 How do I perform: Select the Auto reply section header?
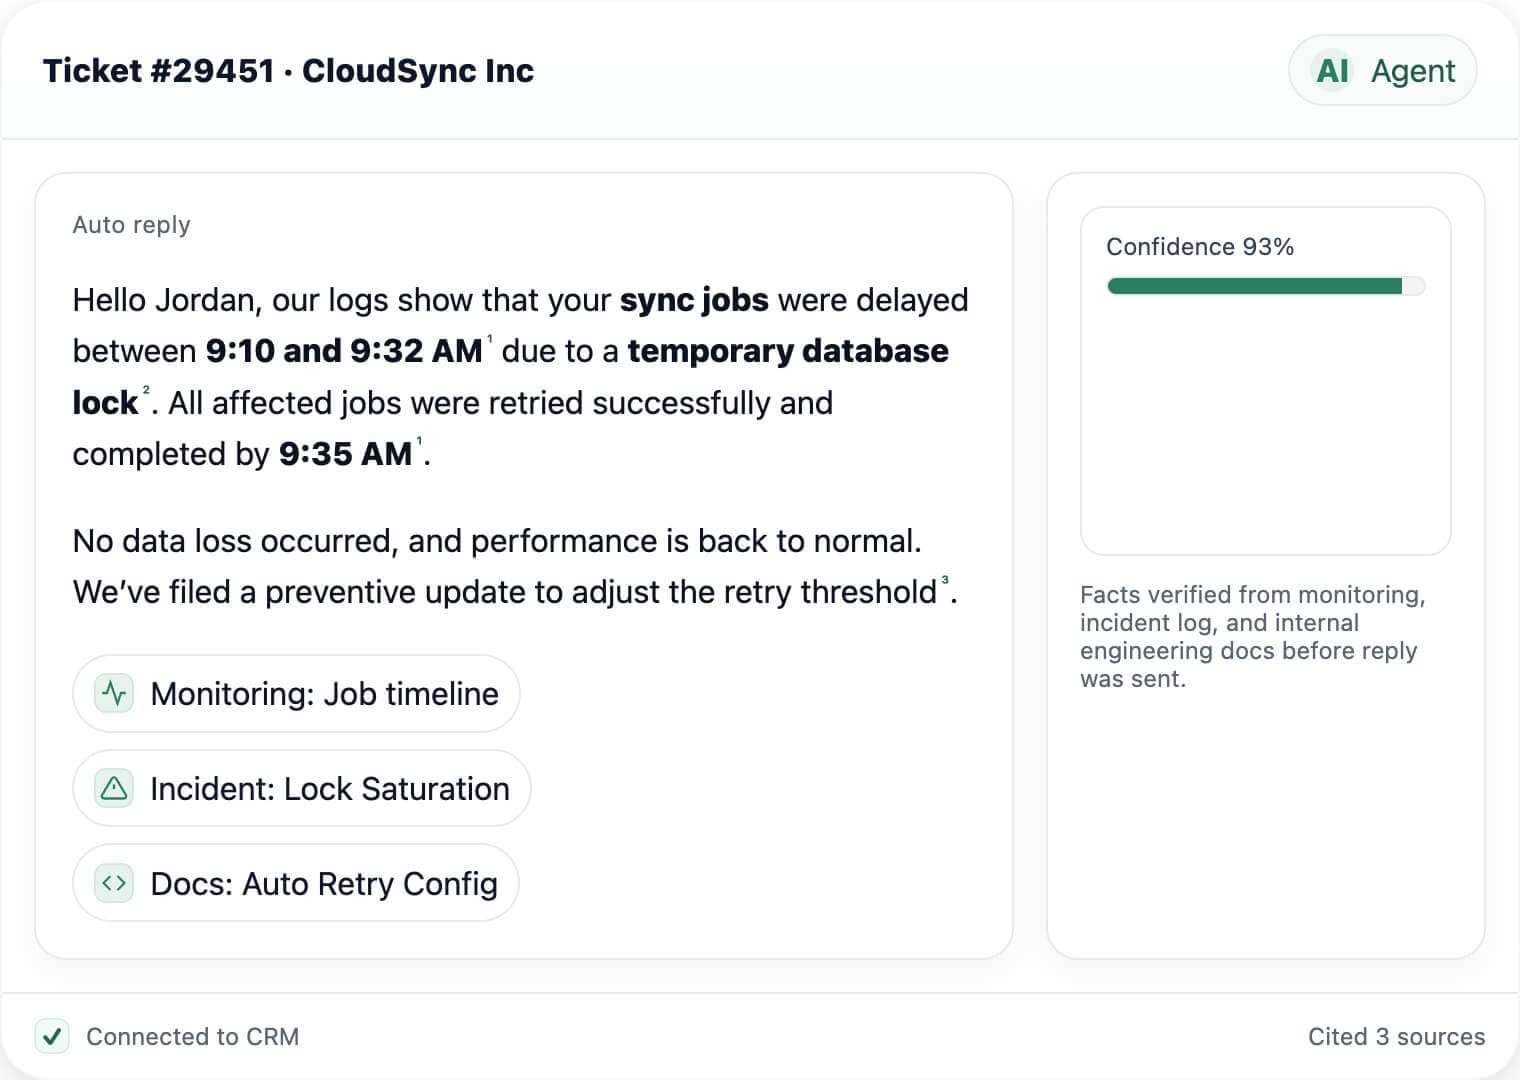(x=131, y=224)
